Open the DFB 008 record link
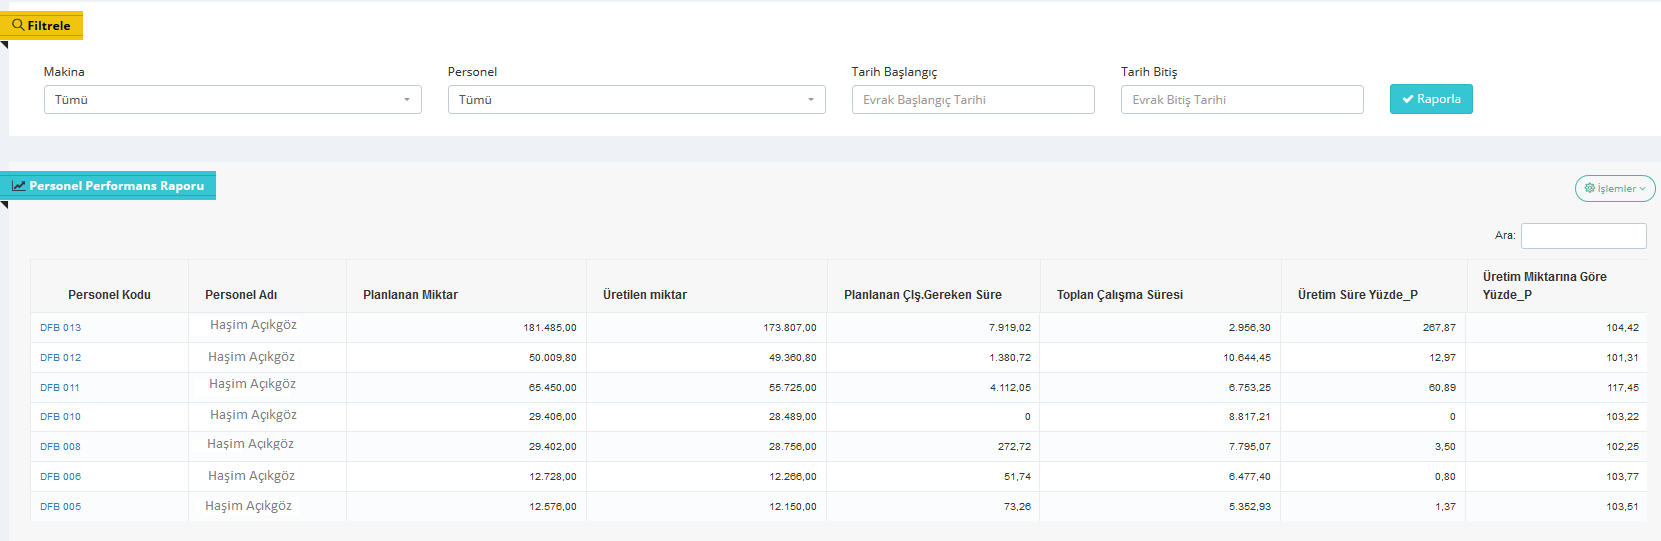 [60, 447]
